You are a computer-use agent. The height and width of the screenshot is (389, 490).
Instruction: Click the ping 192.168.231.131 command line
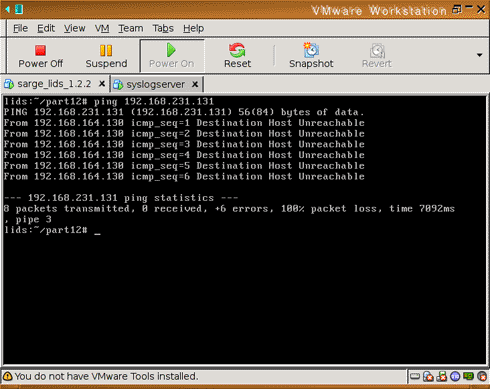tap(109, 102)
